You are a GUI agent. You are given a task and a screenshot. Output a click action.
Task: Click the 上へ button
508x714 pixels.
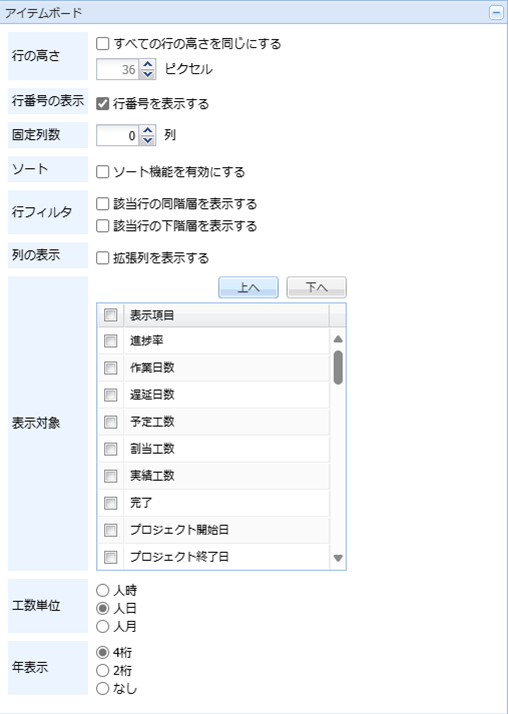pos(249,287)
